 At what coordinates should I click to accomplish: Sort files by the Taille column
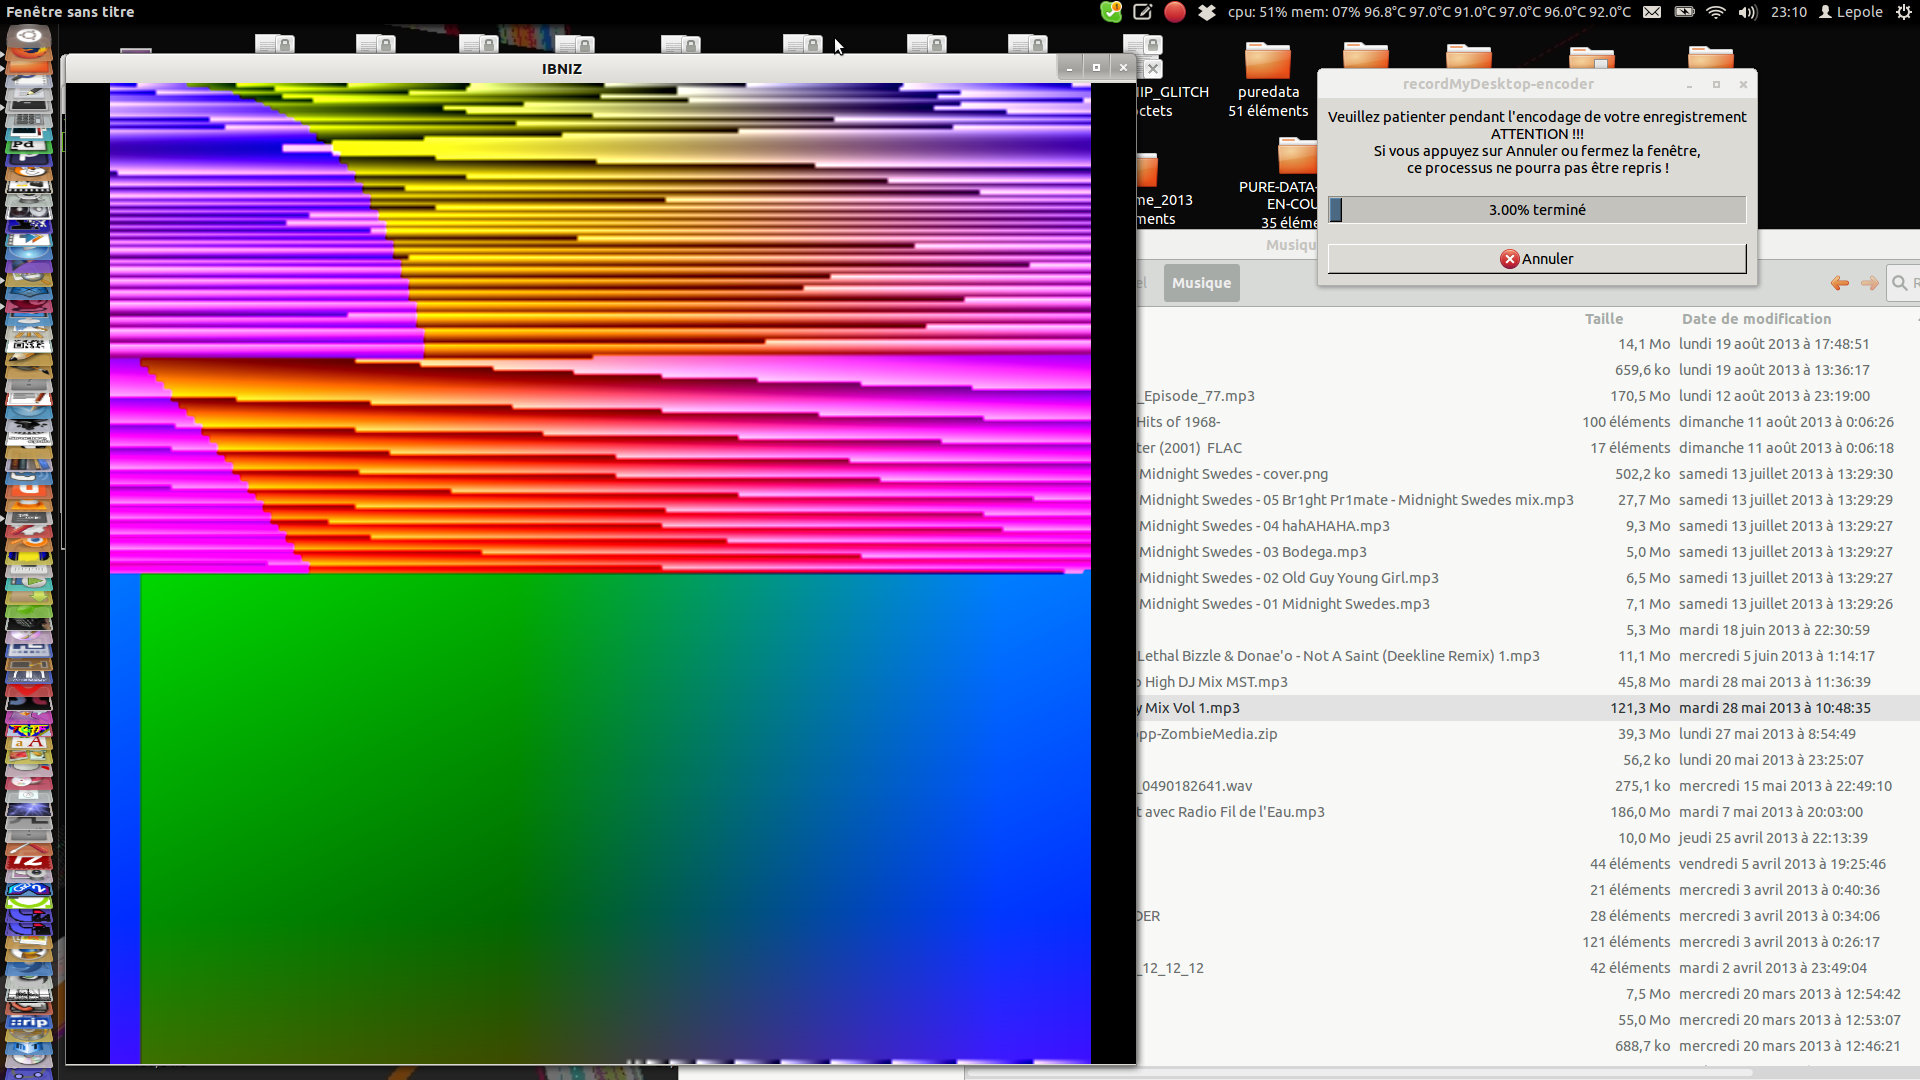point(1603,319)
